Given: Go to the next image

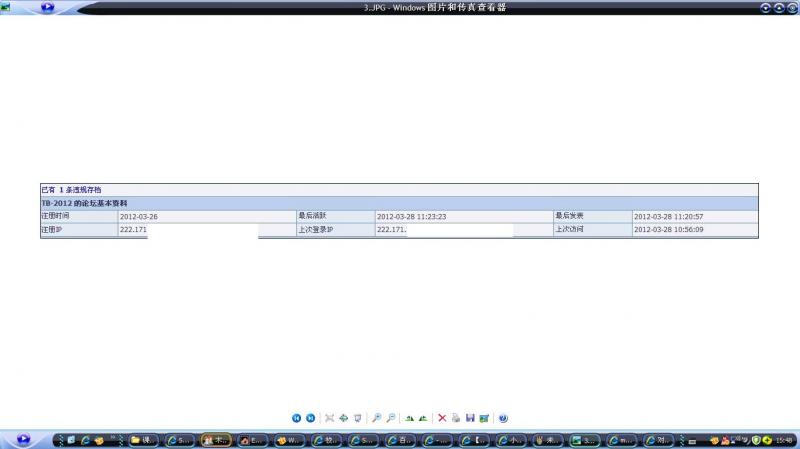Looking at the screenshot, I should pyautogui.click(x=310, y=418).
